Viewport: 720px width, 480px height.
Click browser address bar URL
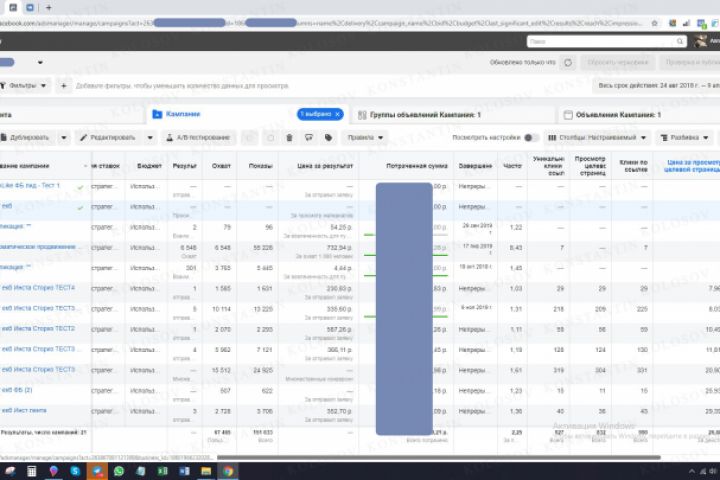tap(321, 23)
